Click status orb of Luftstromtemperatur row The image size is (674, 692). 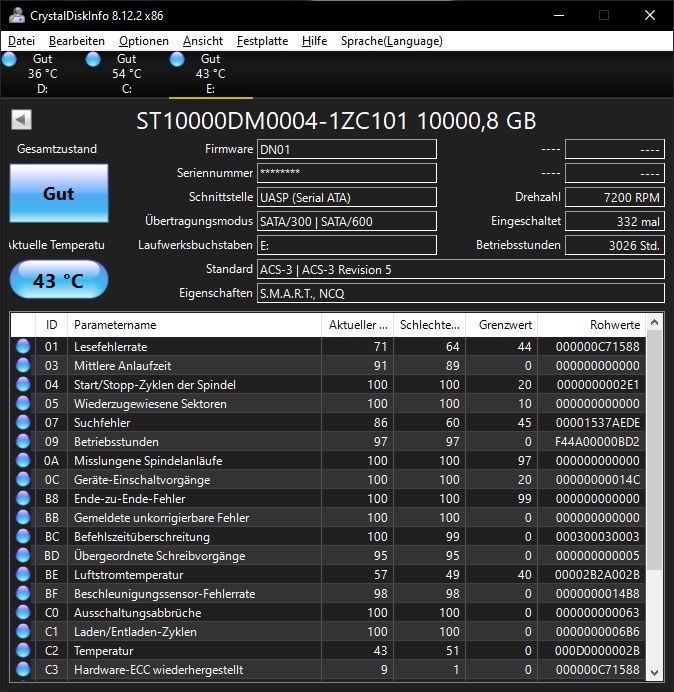point(23,574)
